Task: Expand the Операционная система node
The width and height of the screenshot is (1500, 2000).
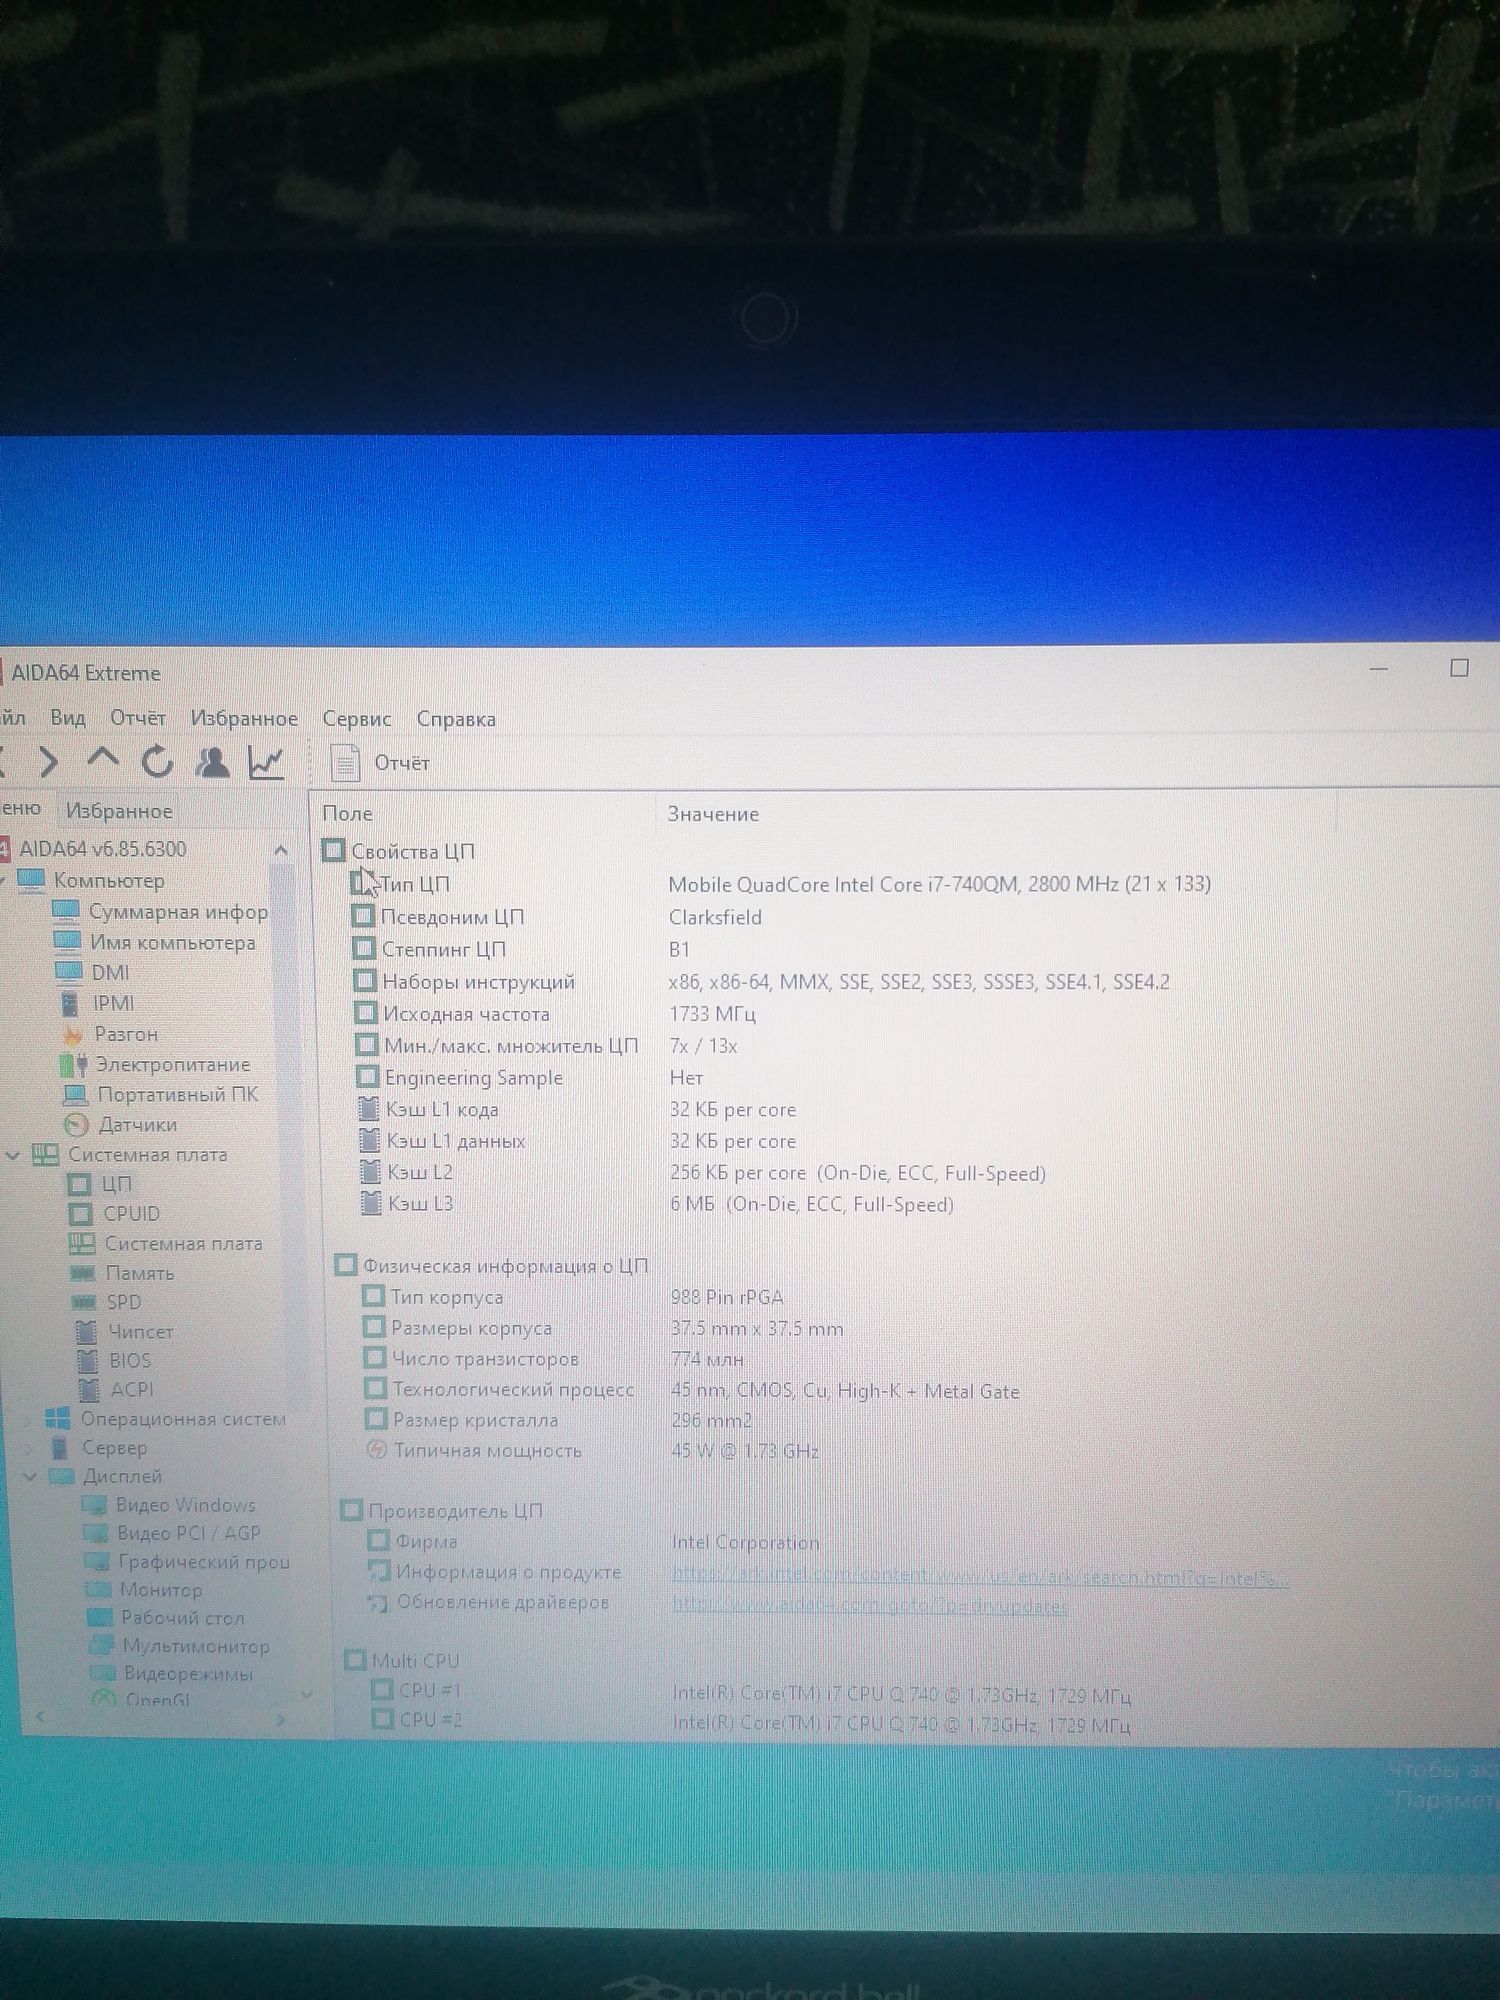Action: point(27,1420)
